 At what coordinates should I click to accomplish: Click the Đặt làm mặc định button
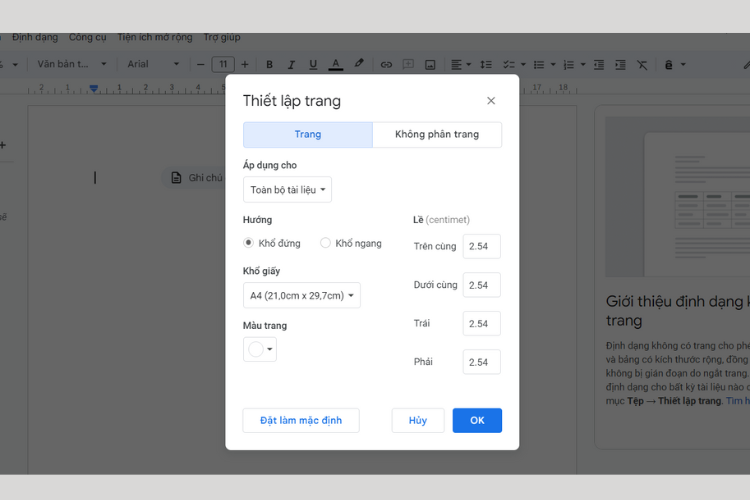[301, 420]
